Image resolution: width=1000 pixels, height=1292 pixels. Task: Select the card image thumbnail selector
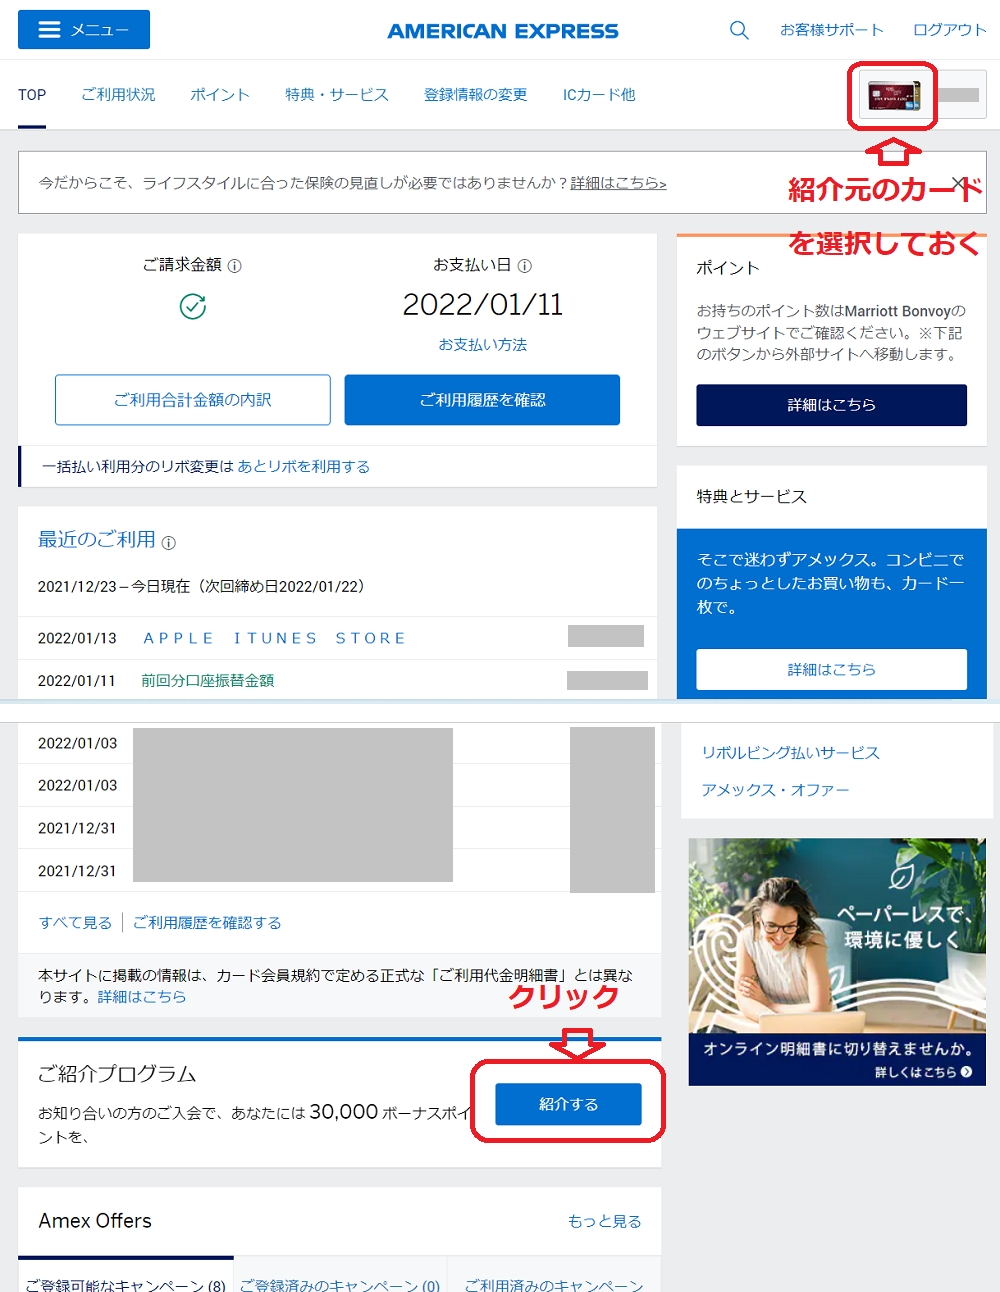coord(894,96)
